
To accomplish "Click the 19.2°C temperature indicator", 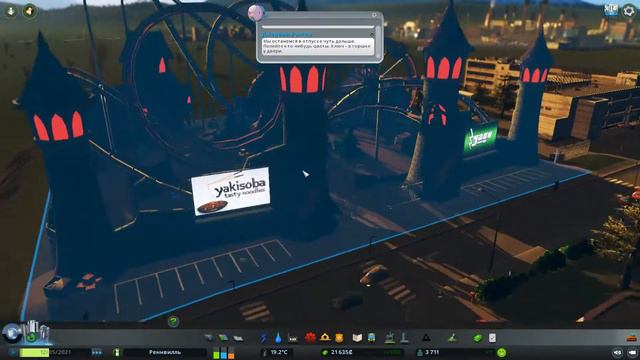I will 276,352.
